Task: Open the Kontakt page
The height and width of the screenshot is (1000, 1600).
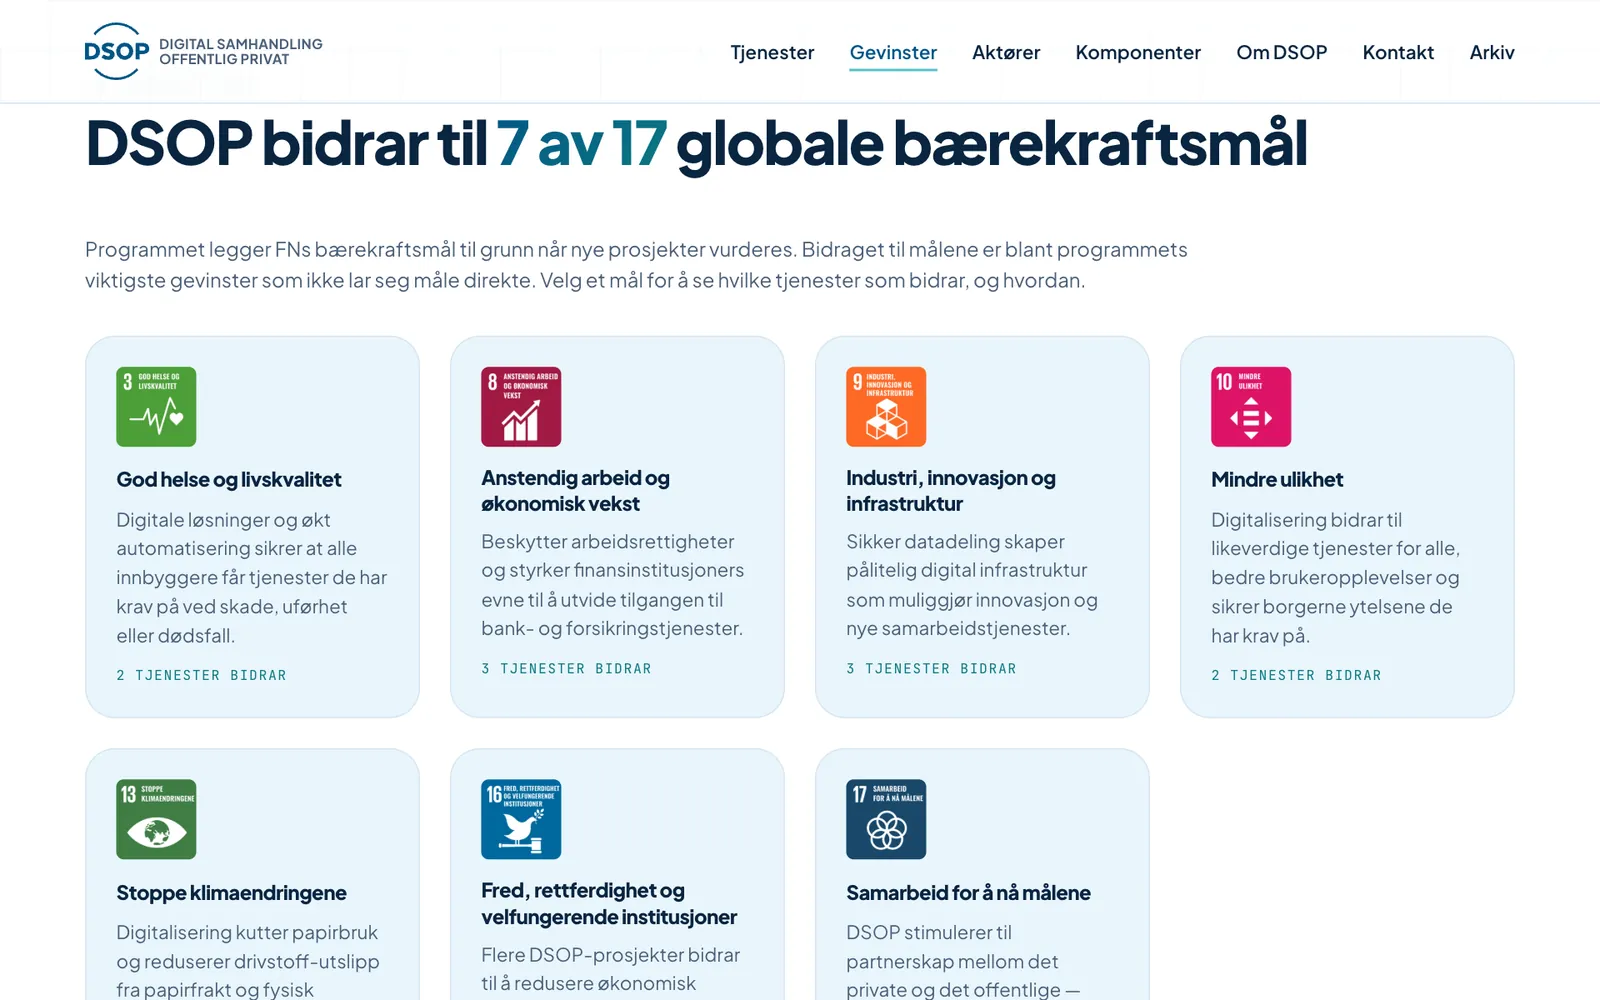Action: (1398, 52)
